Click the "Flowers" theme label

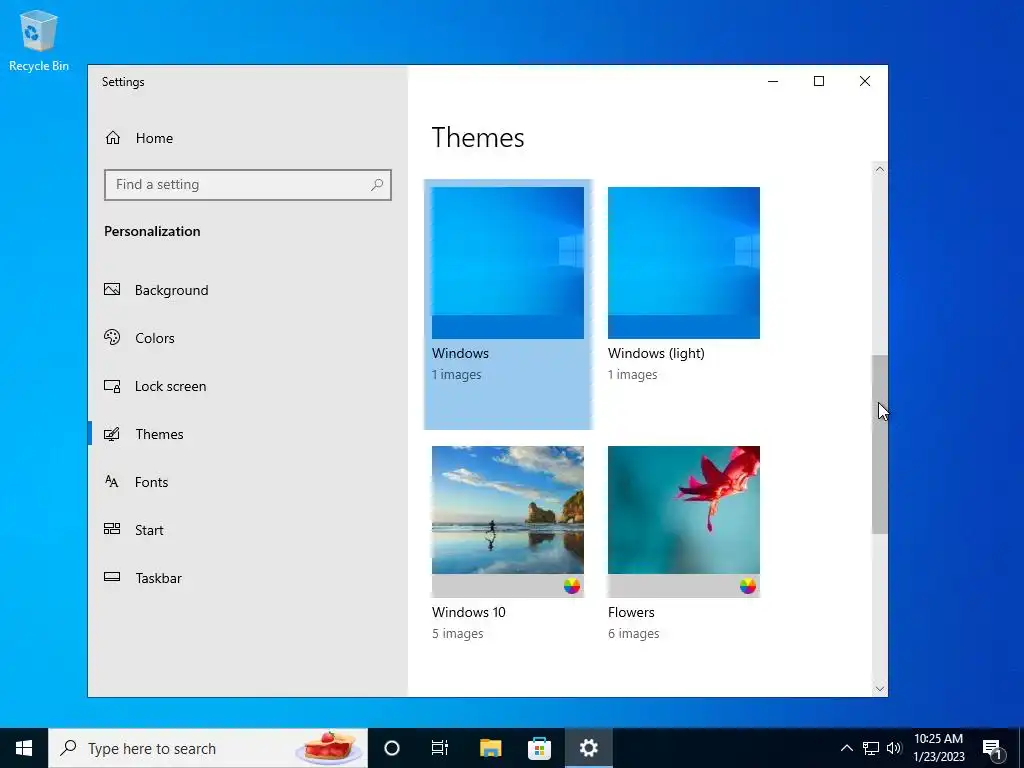click(x=631, y=612)
